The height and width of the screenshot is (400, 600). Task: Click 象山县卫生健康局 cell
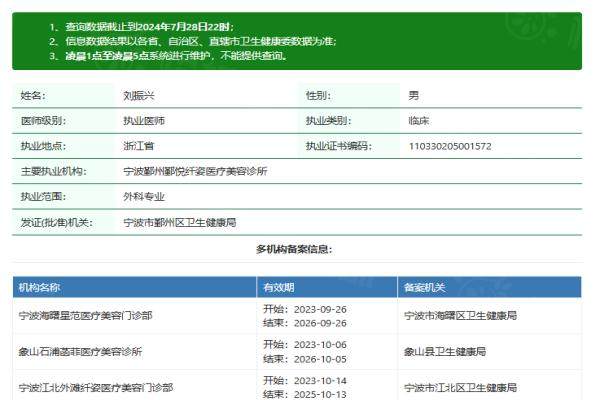coord(445,351)
